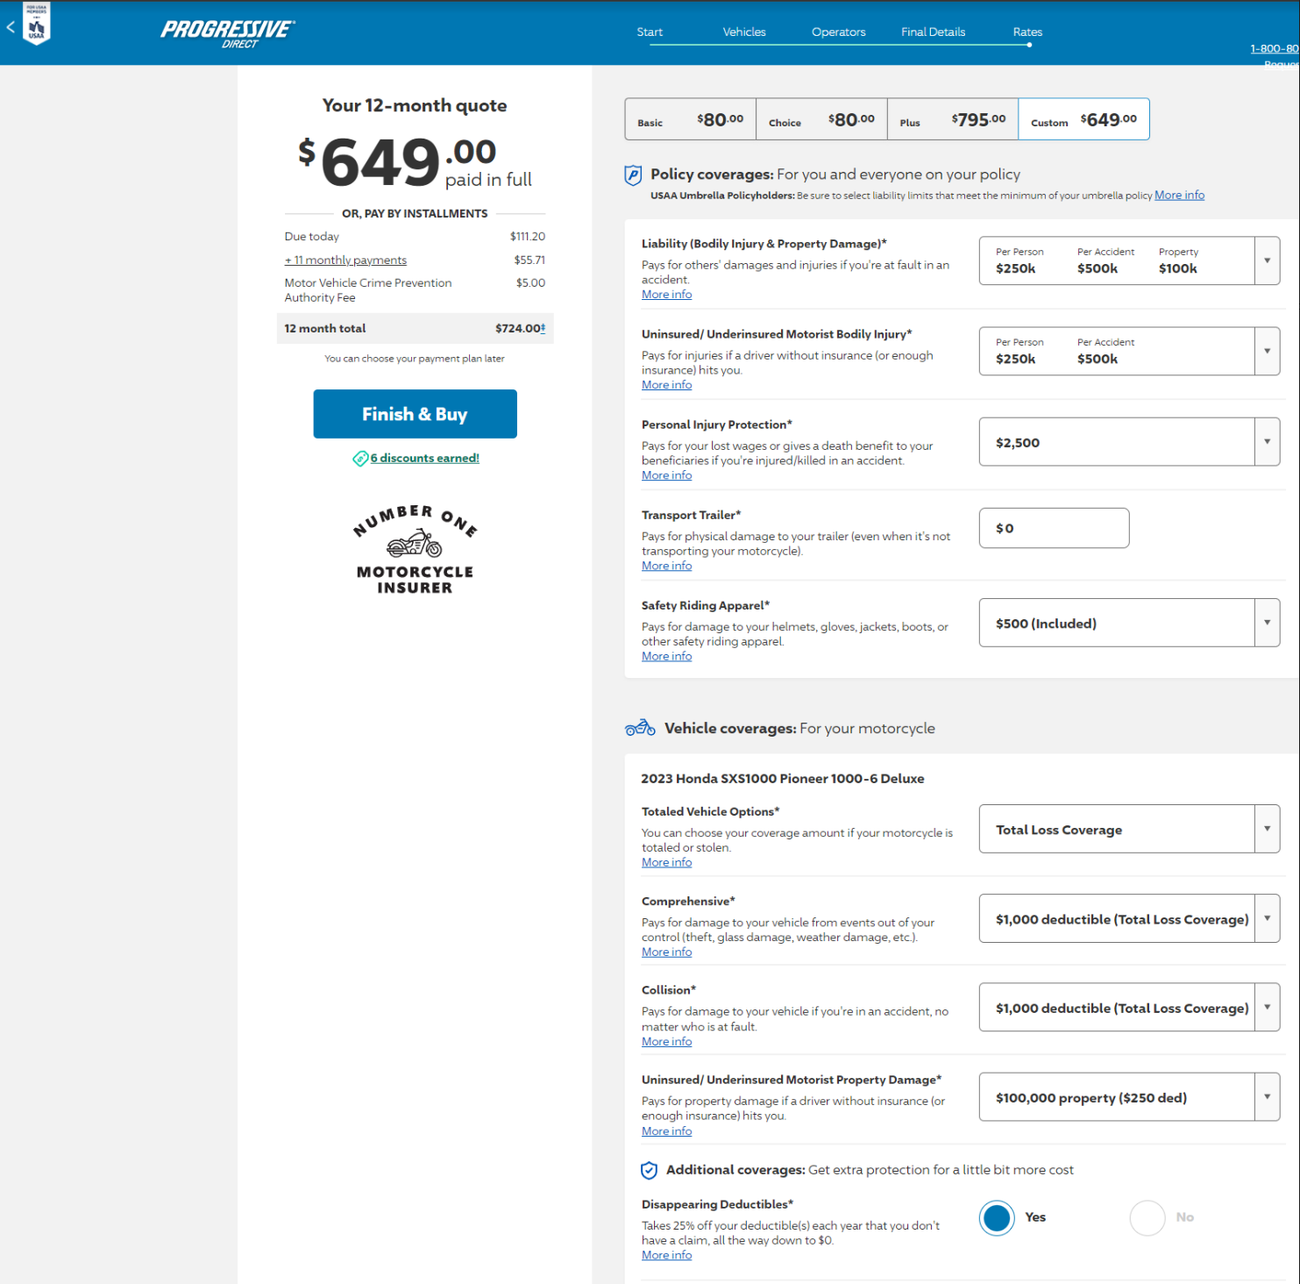
Task: Click the discount tag icon beside discounts earned
Action: [360, 458]
